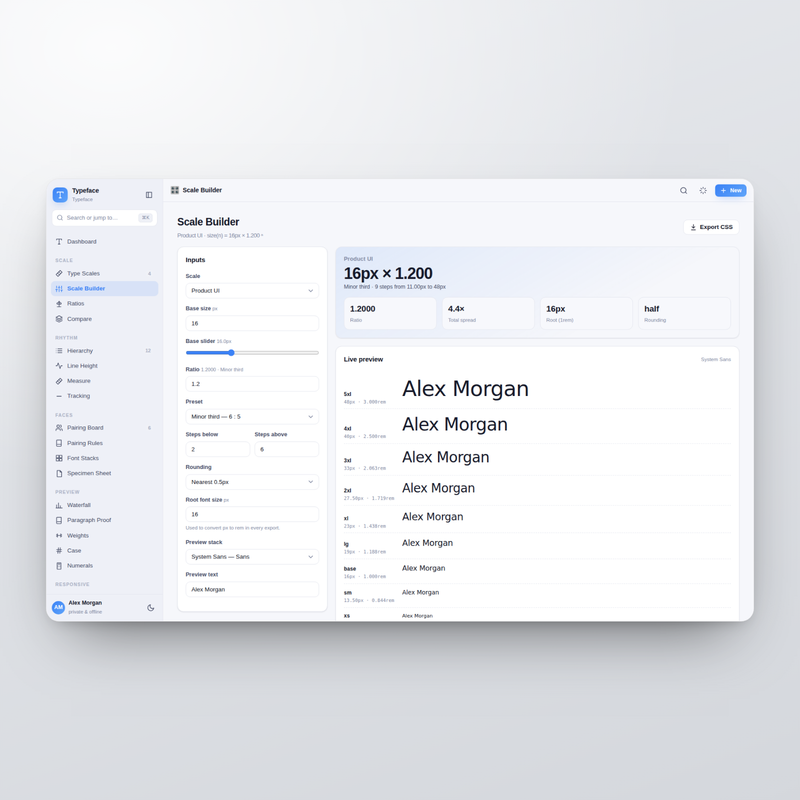Click the 3xl preview row label
Viewport: 800px width, 800px height.
click(347, 460)
